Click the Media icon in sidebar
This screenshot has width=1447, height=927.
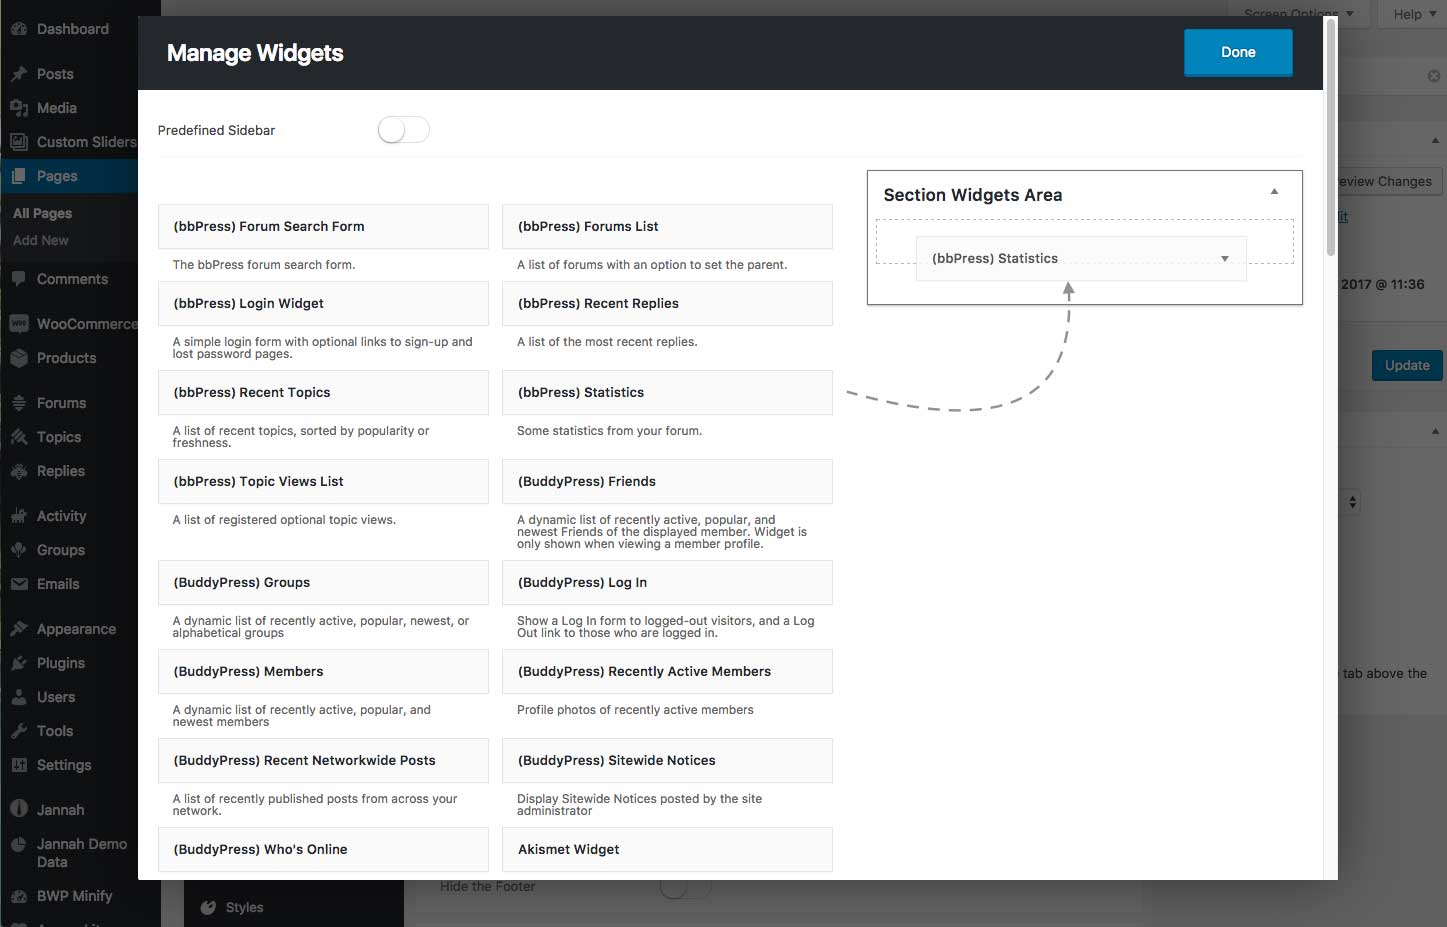[18, 108]
